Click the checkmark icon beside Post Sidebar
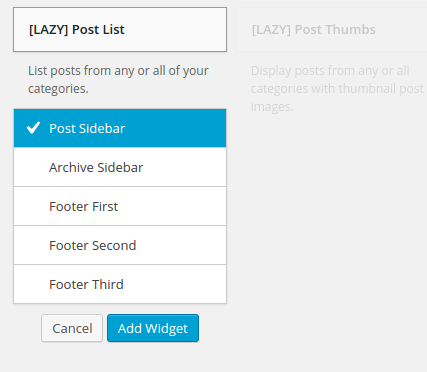This screenshot has height=372, width=427. click(33, 128)
